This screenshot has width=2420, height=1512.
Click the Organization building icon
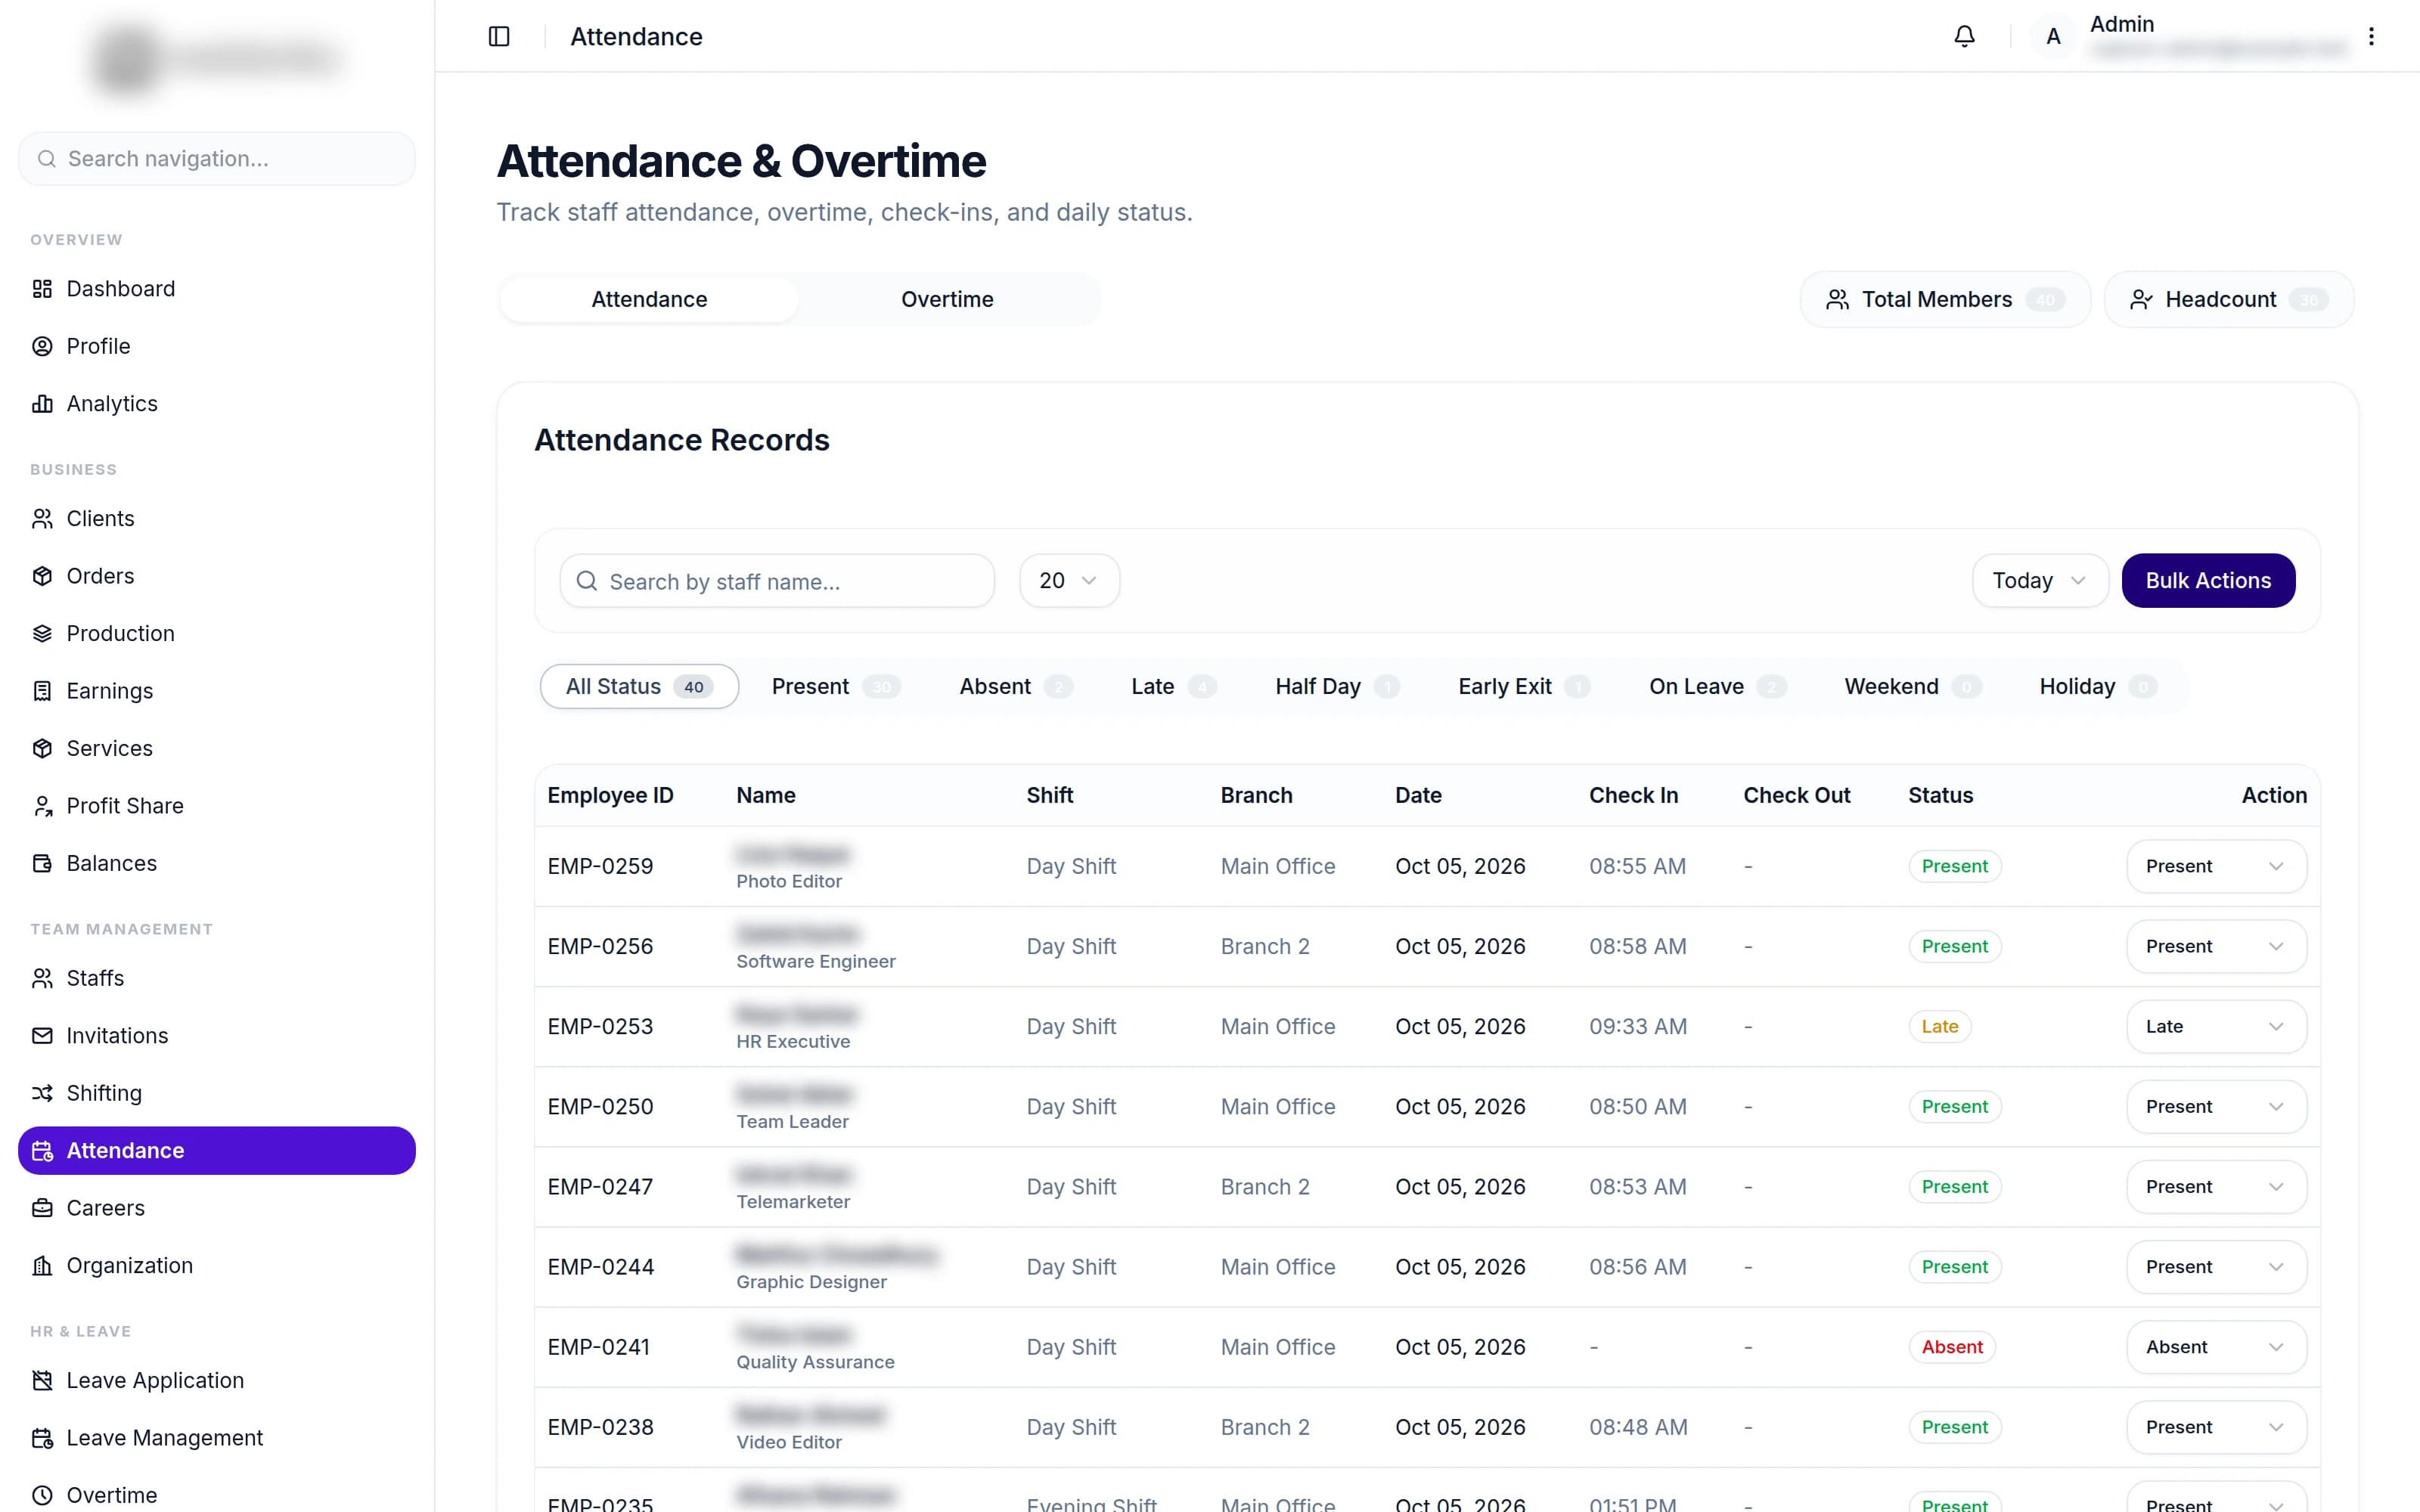[42, 1266]
